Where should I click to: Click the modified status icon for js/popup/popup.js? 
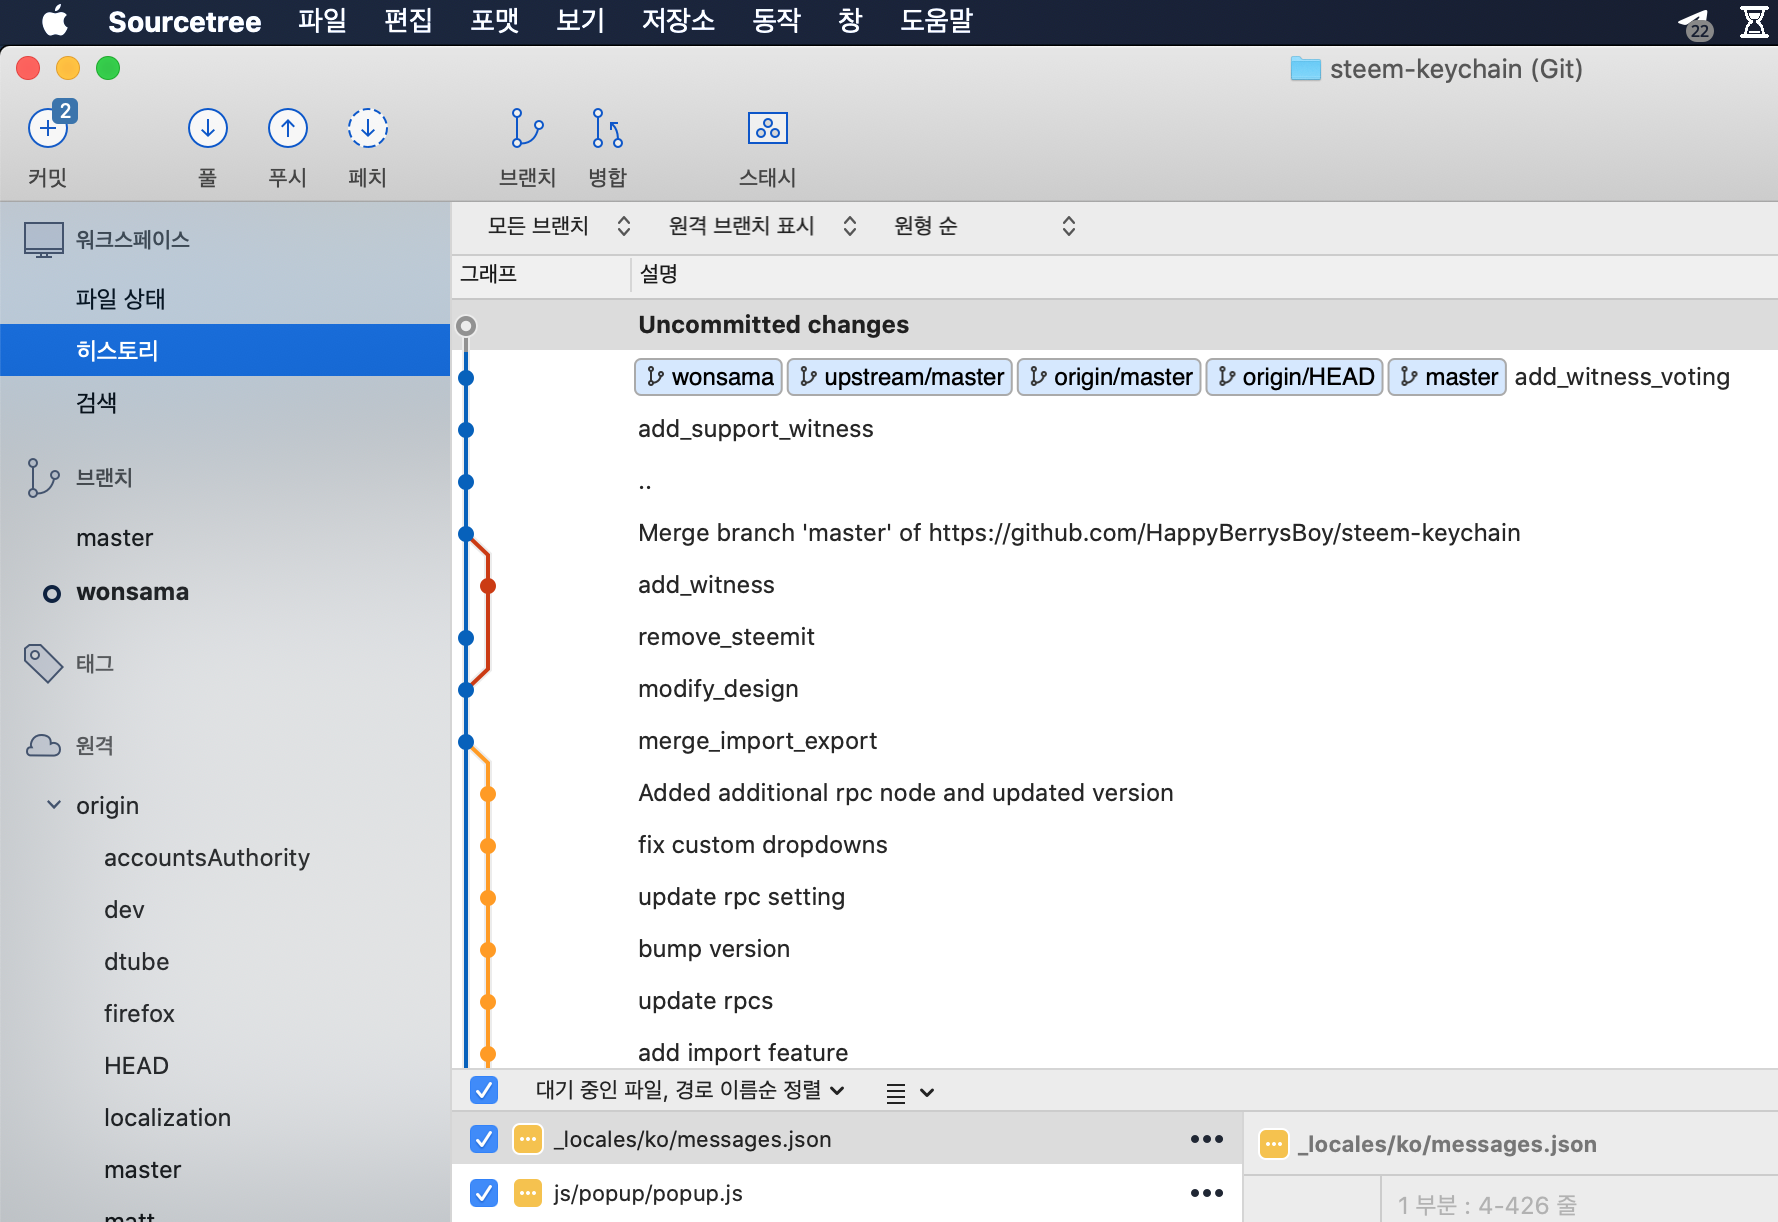coord(528,1193)
